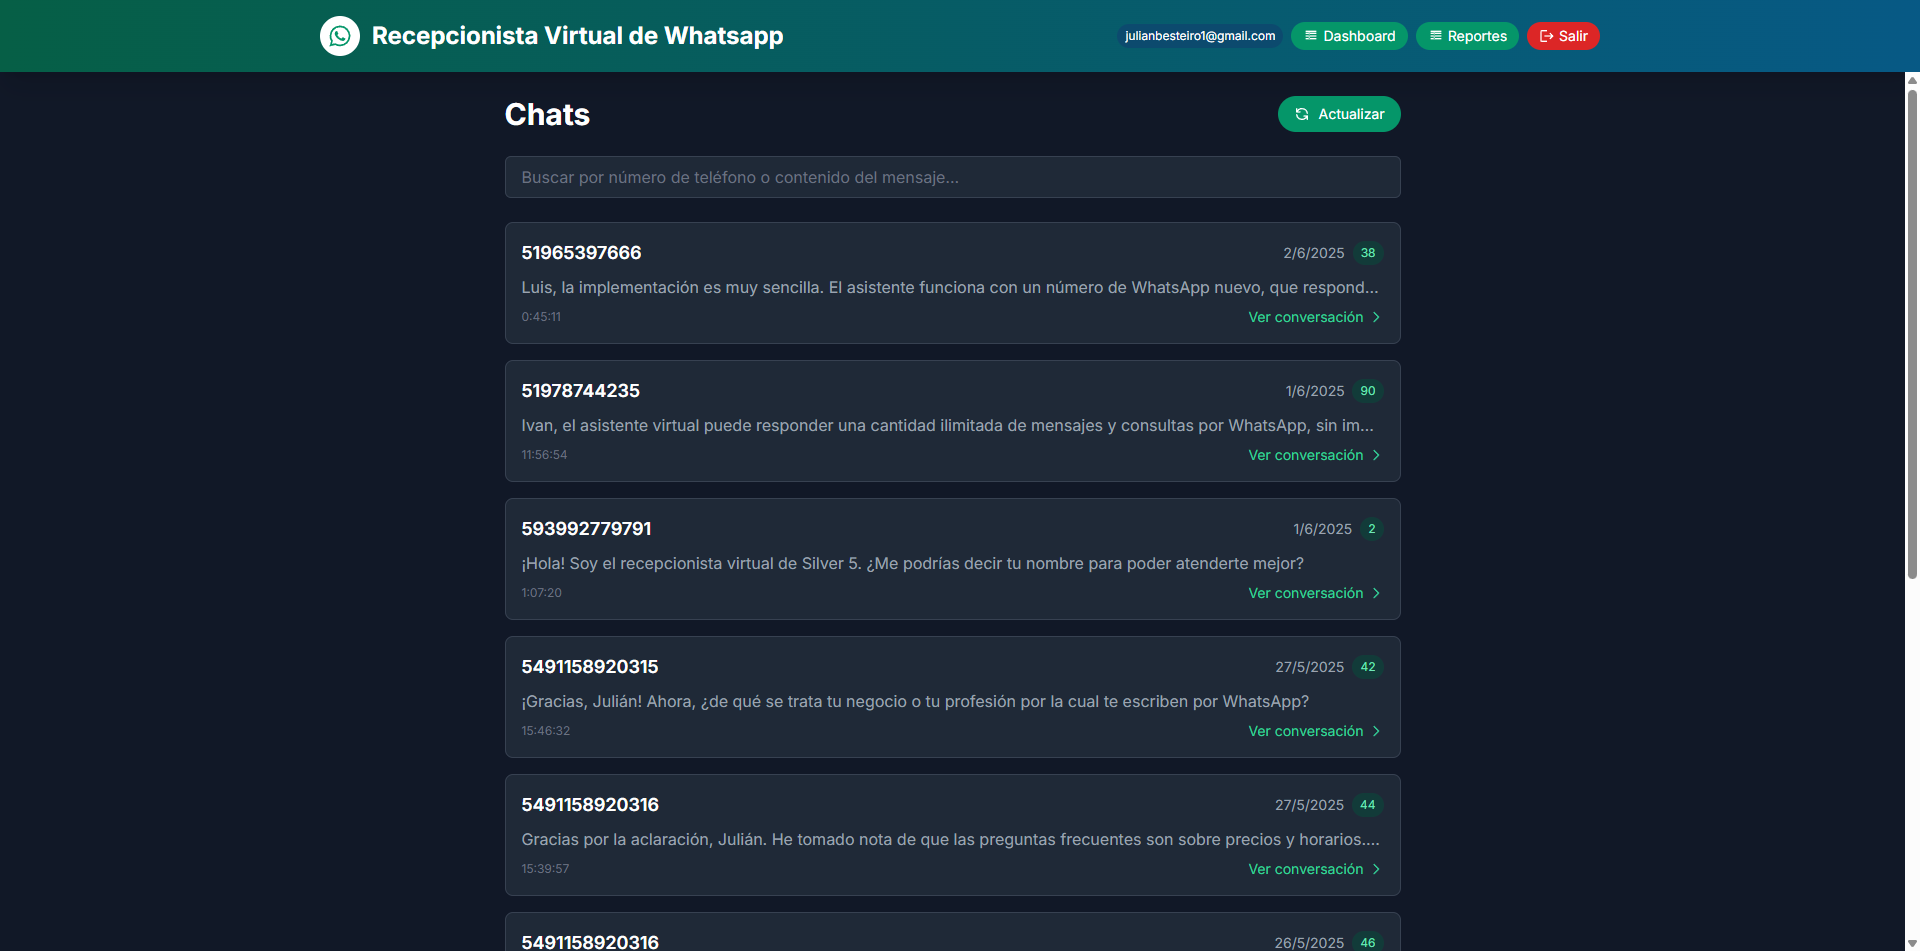Log out with the Salir button

[x=1563, y=36]
